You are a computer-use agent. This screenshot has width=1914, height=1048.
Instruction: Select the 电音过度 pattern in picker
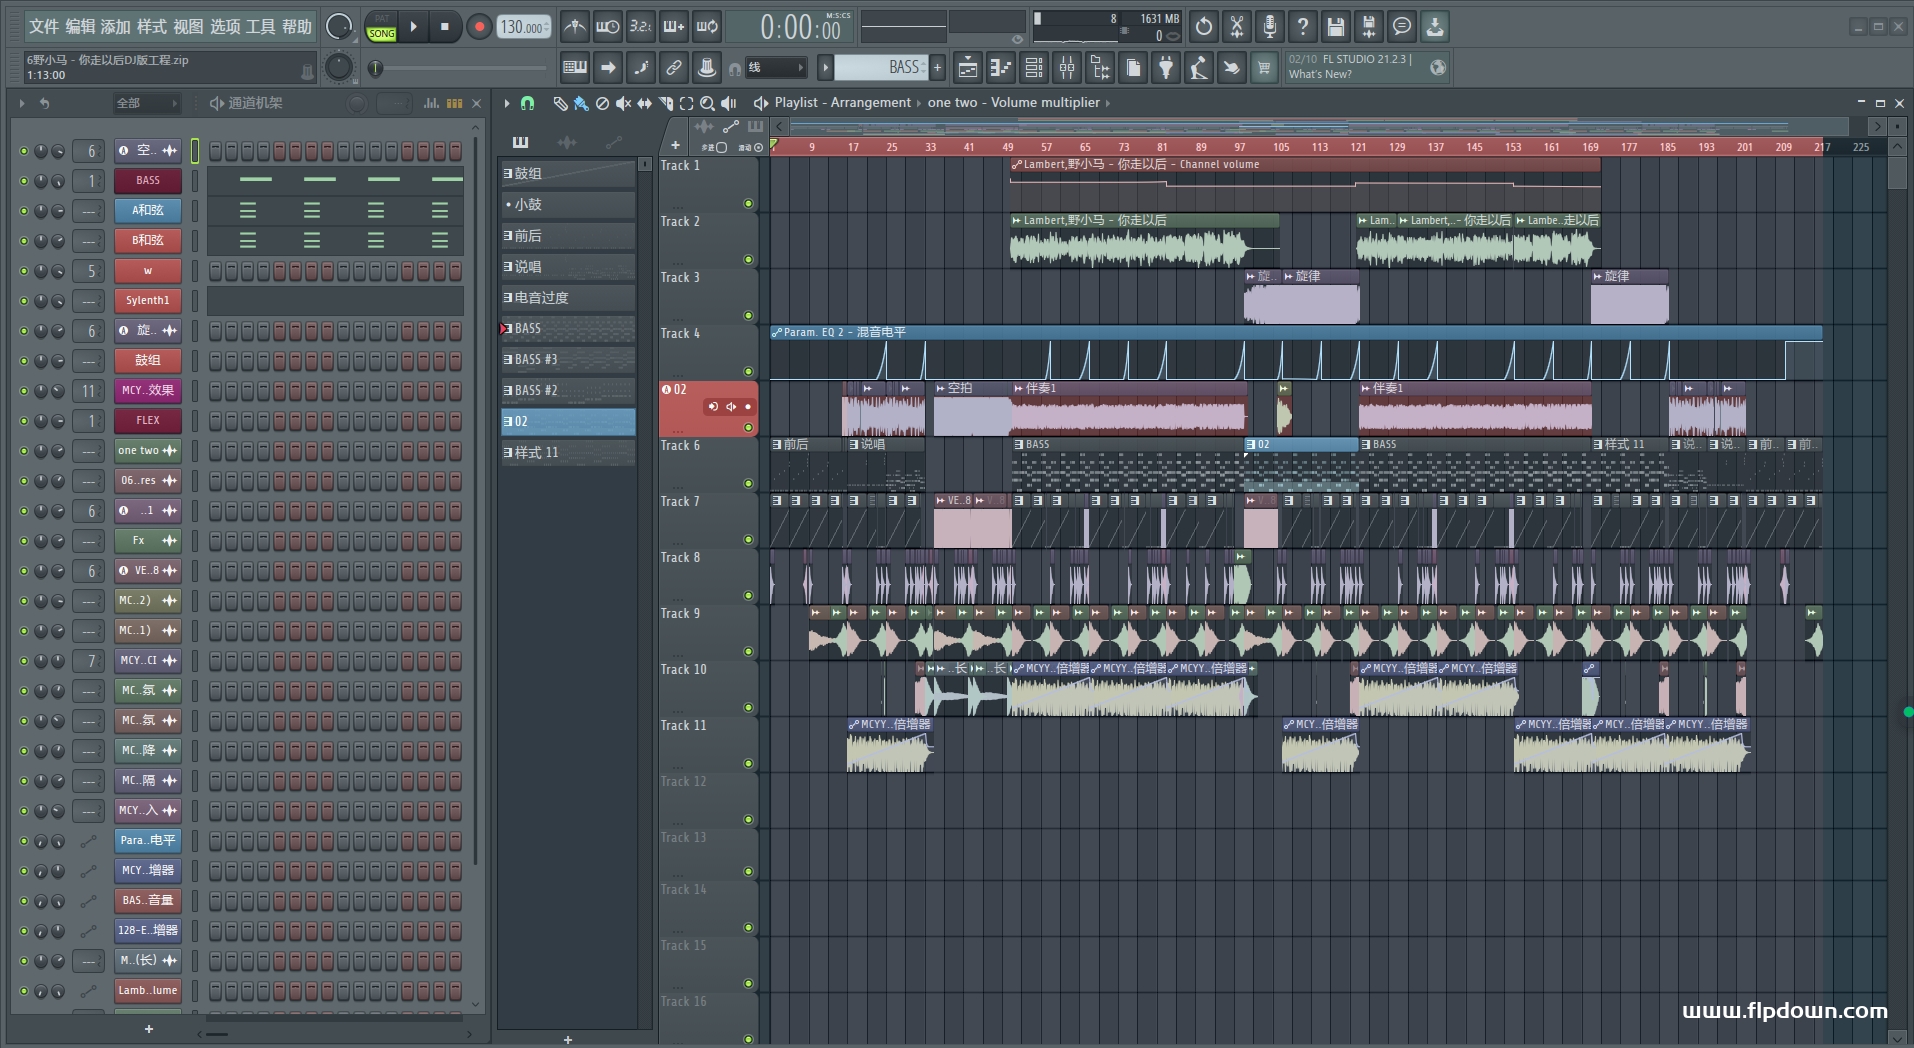568,297
